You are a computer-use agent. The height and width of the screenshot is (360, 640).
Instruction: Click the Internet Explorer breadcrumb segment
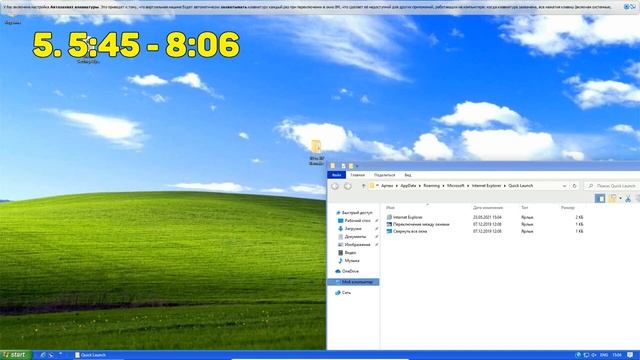click(x=486, y=186)
